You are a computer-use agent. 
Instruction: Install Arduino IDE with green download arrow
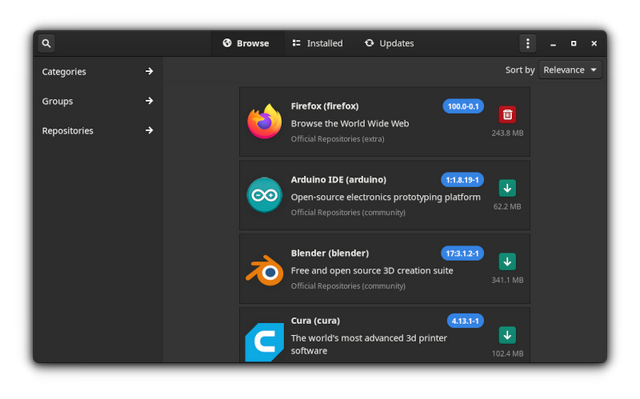507,188
